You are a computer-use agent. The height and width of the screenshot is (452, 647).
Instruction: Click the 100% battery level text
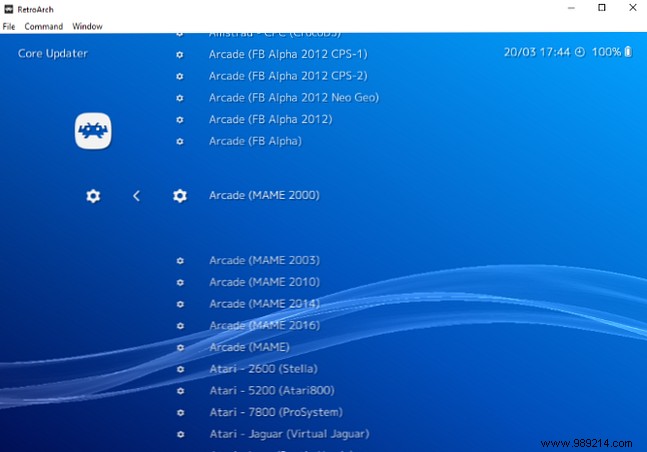(x=606, y=52)
